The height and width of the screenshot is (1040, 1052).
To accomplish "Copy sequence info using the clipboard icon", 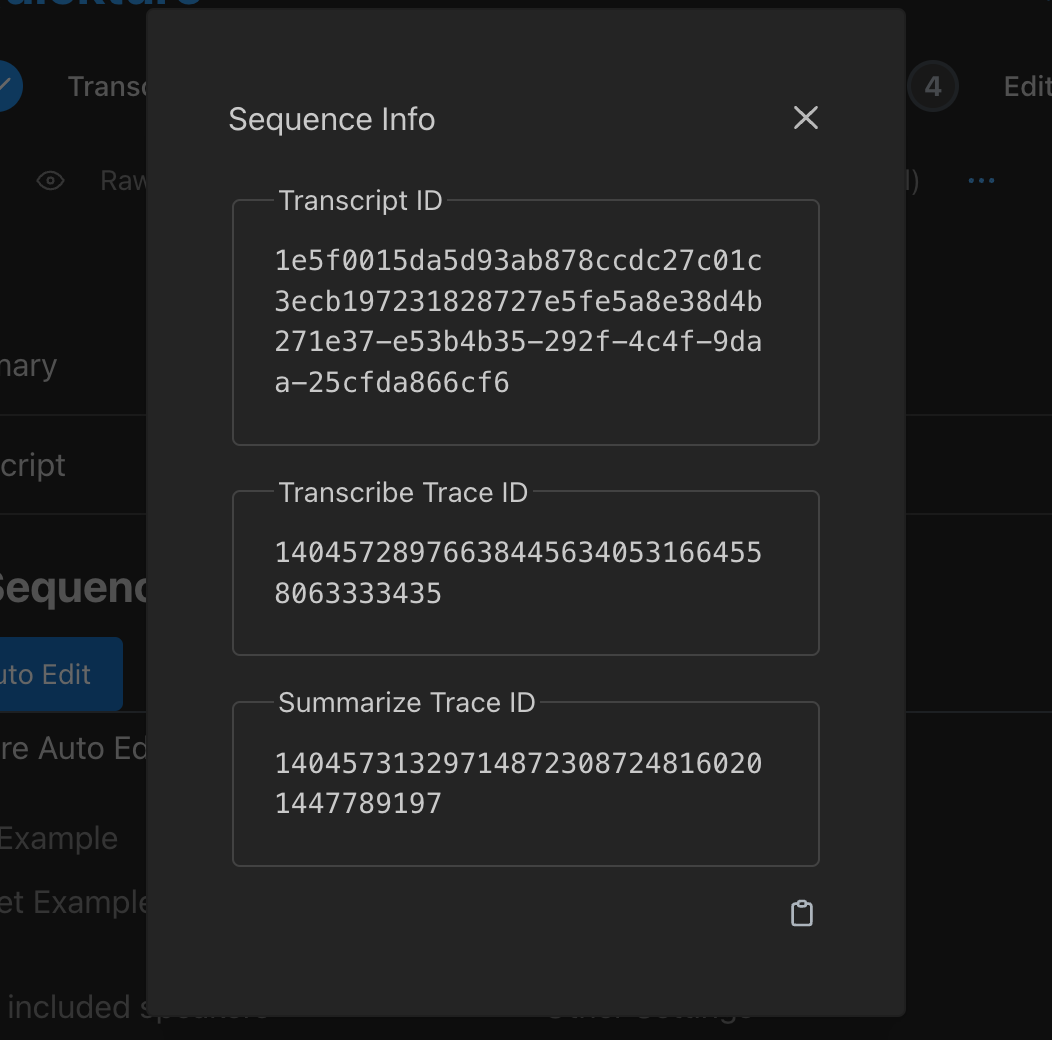I will point(802,913).
